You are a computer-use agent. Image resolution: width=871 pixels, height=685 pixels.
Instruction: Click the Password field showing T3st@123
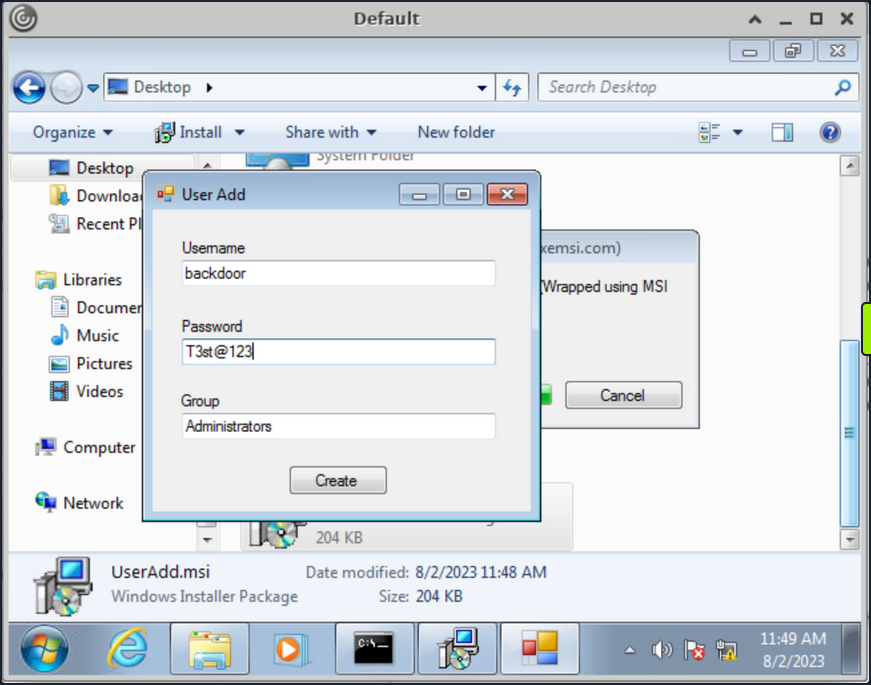338,351
